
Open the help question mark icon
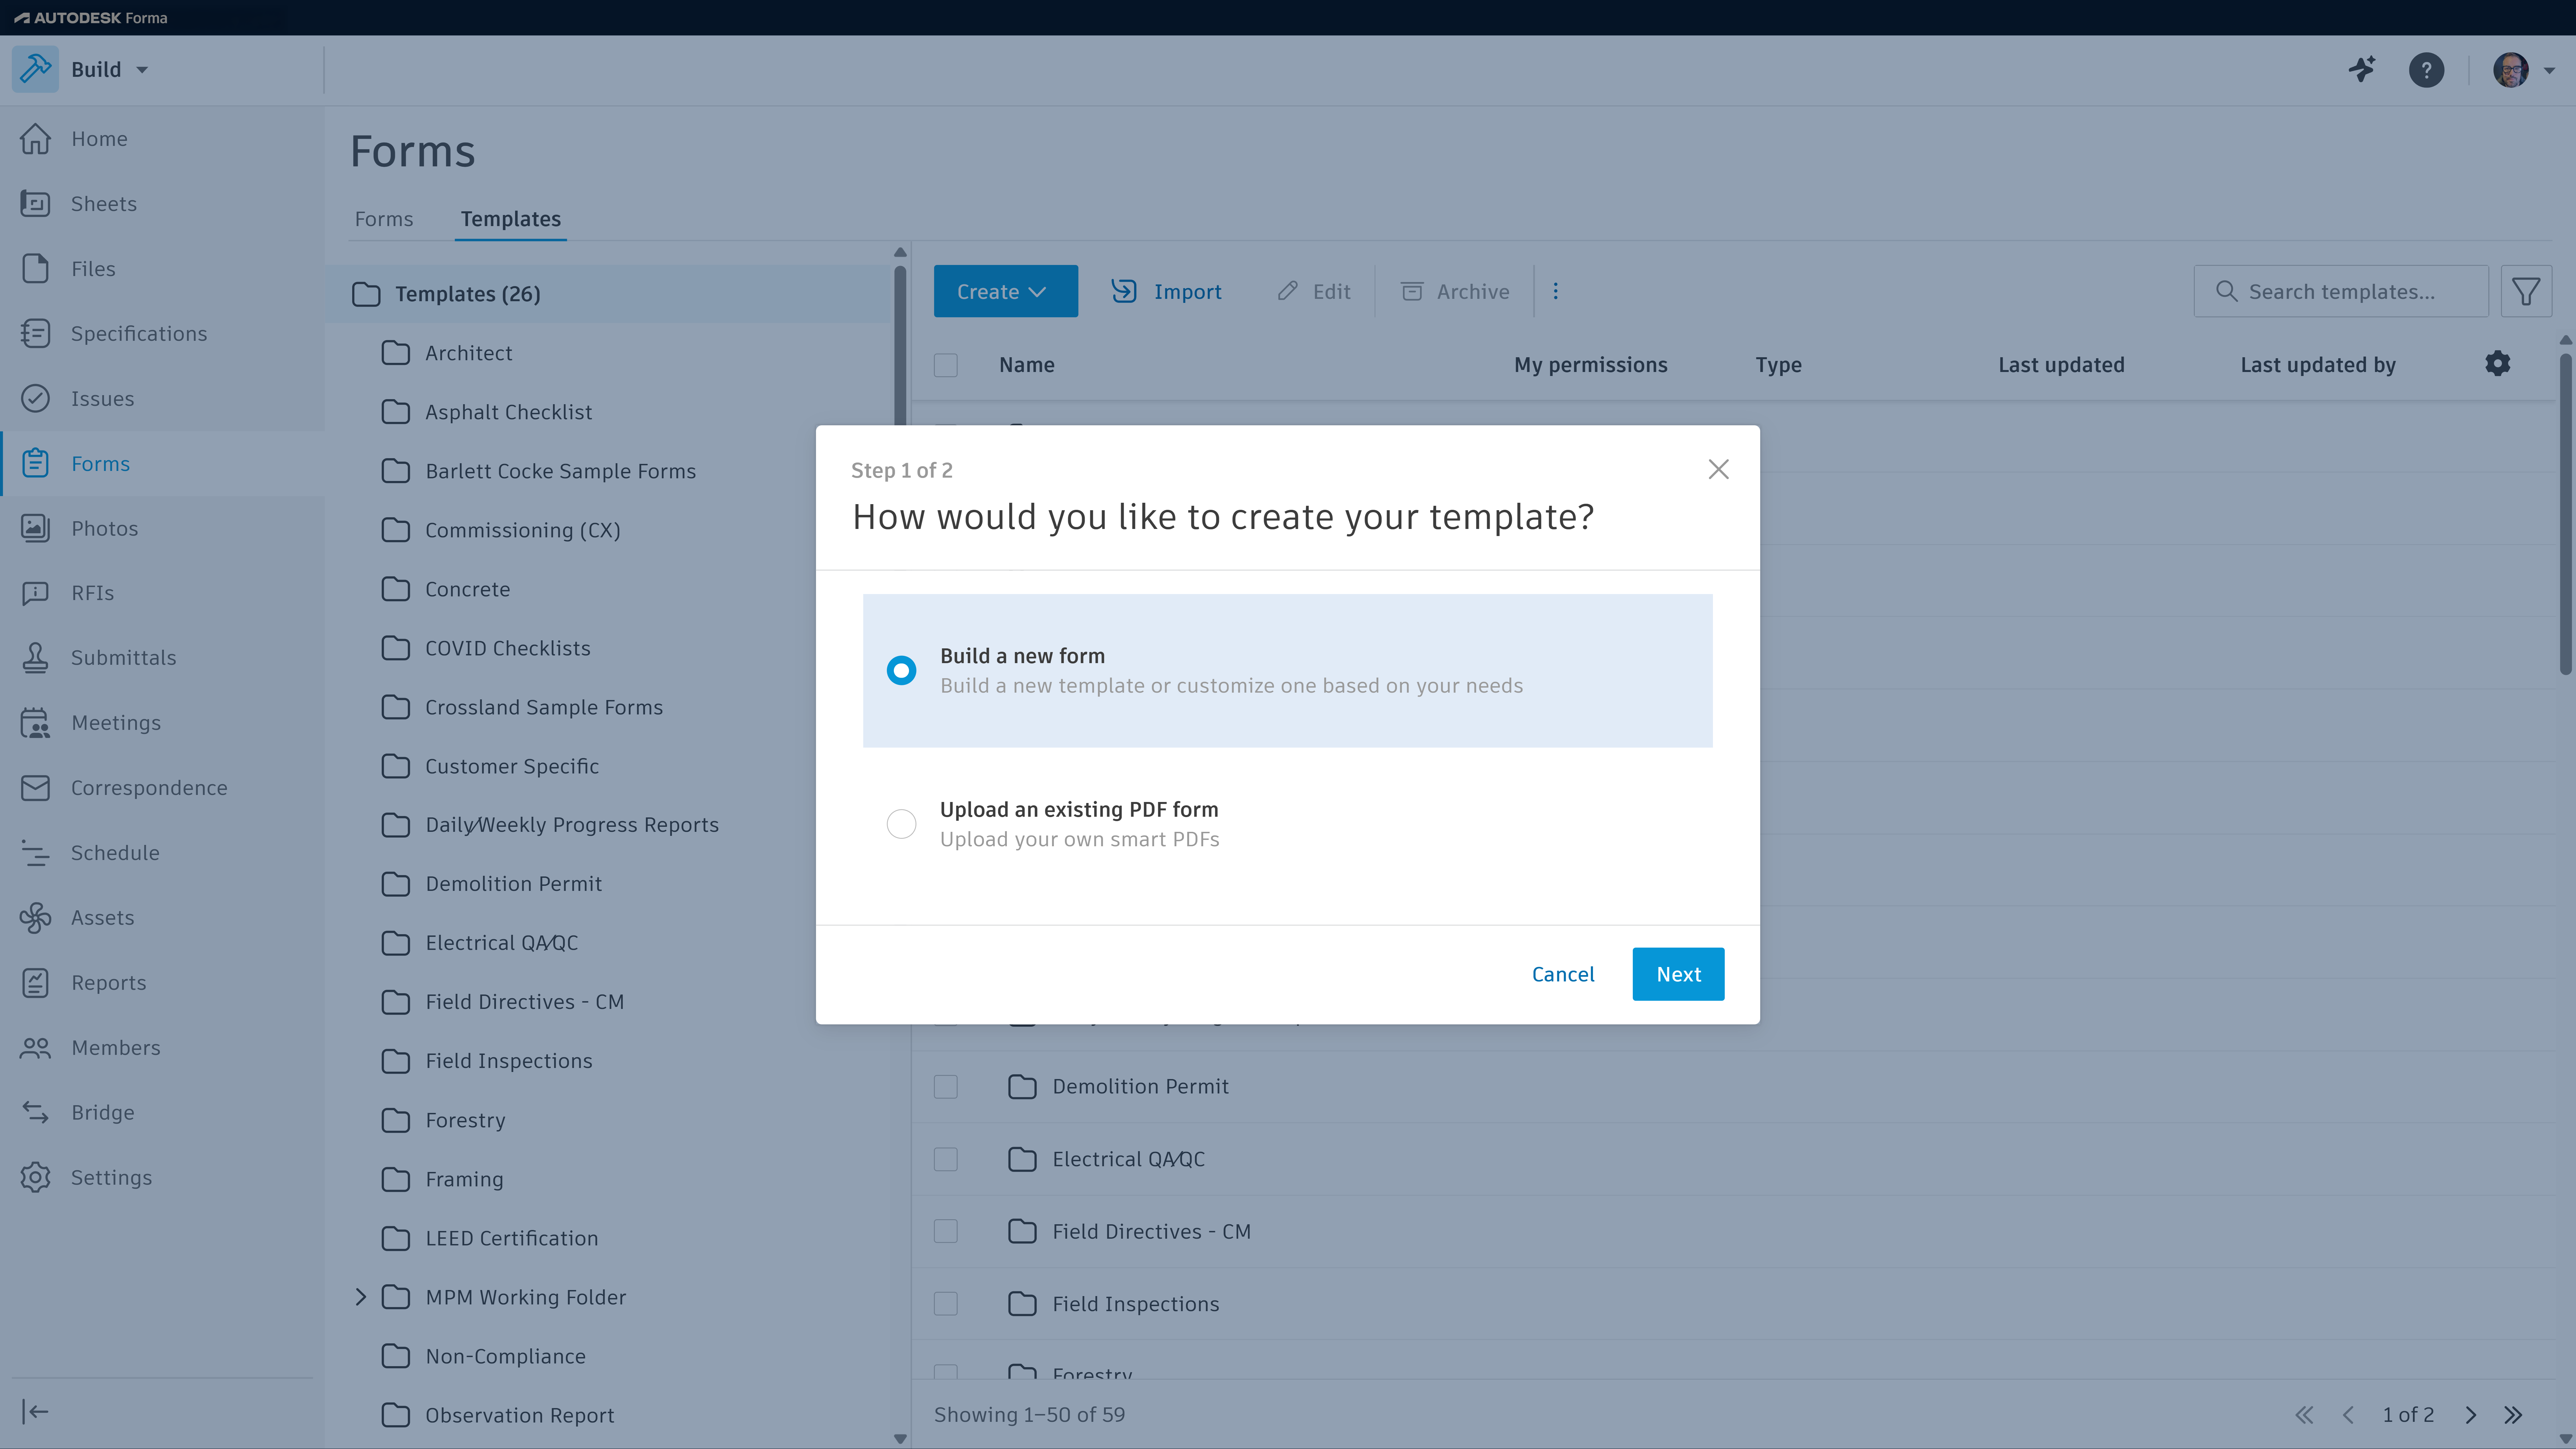(x=2426, y=70)
